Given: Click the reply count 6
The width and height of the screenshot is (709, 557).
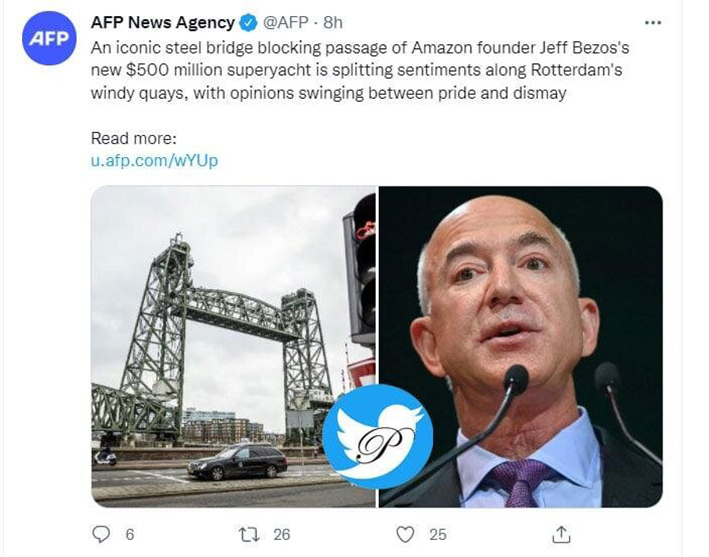Looking at the screenshot, I should [x=130, y=534].
